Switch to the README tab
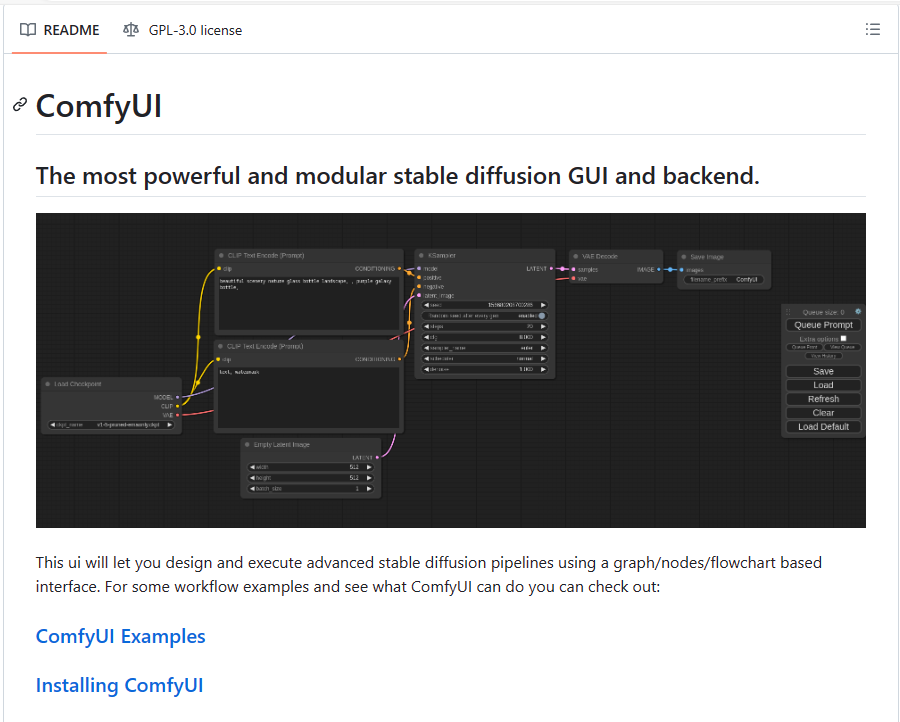This screenshot has height=722, width=900. [x=60, y=30]
